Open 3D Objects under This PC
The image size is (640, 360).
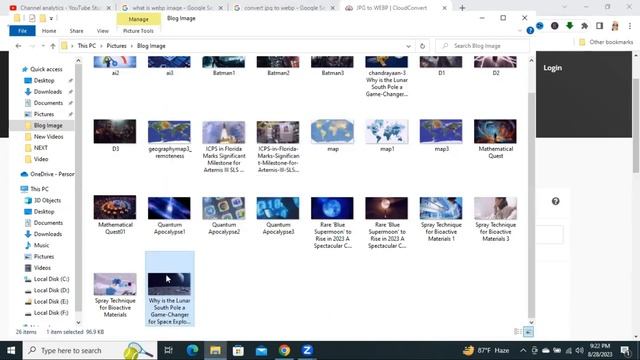[47, 200]
